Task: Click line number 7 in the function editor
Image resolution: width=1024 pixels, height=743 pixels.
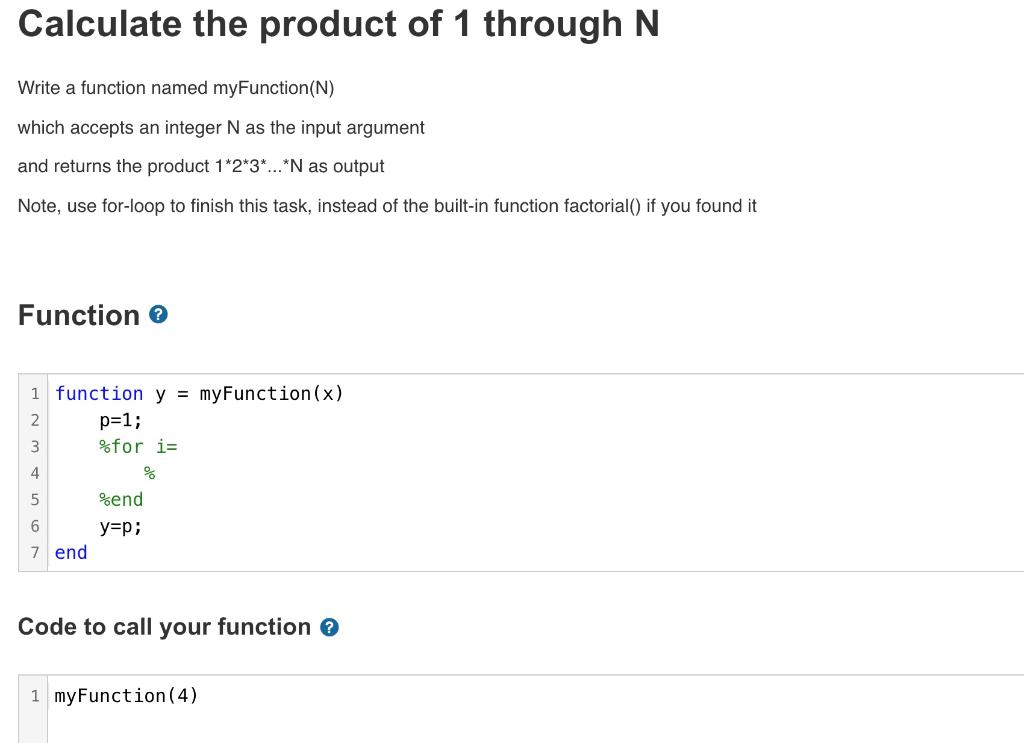Action: [x=35, y=552]
